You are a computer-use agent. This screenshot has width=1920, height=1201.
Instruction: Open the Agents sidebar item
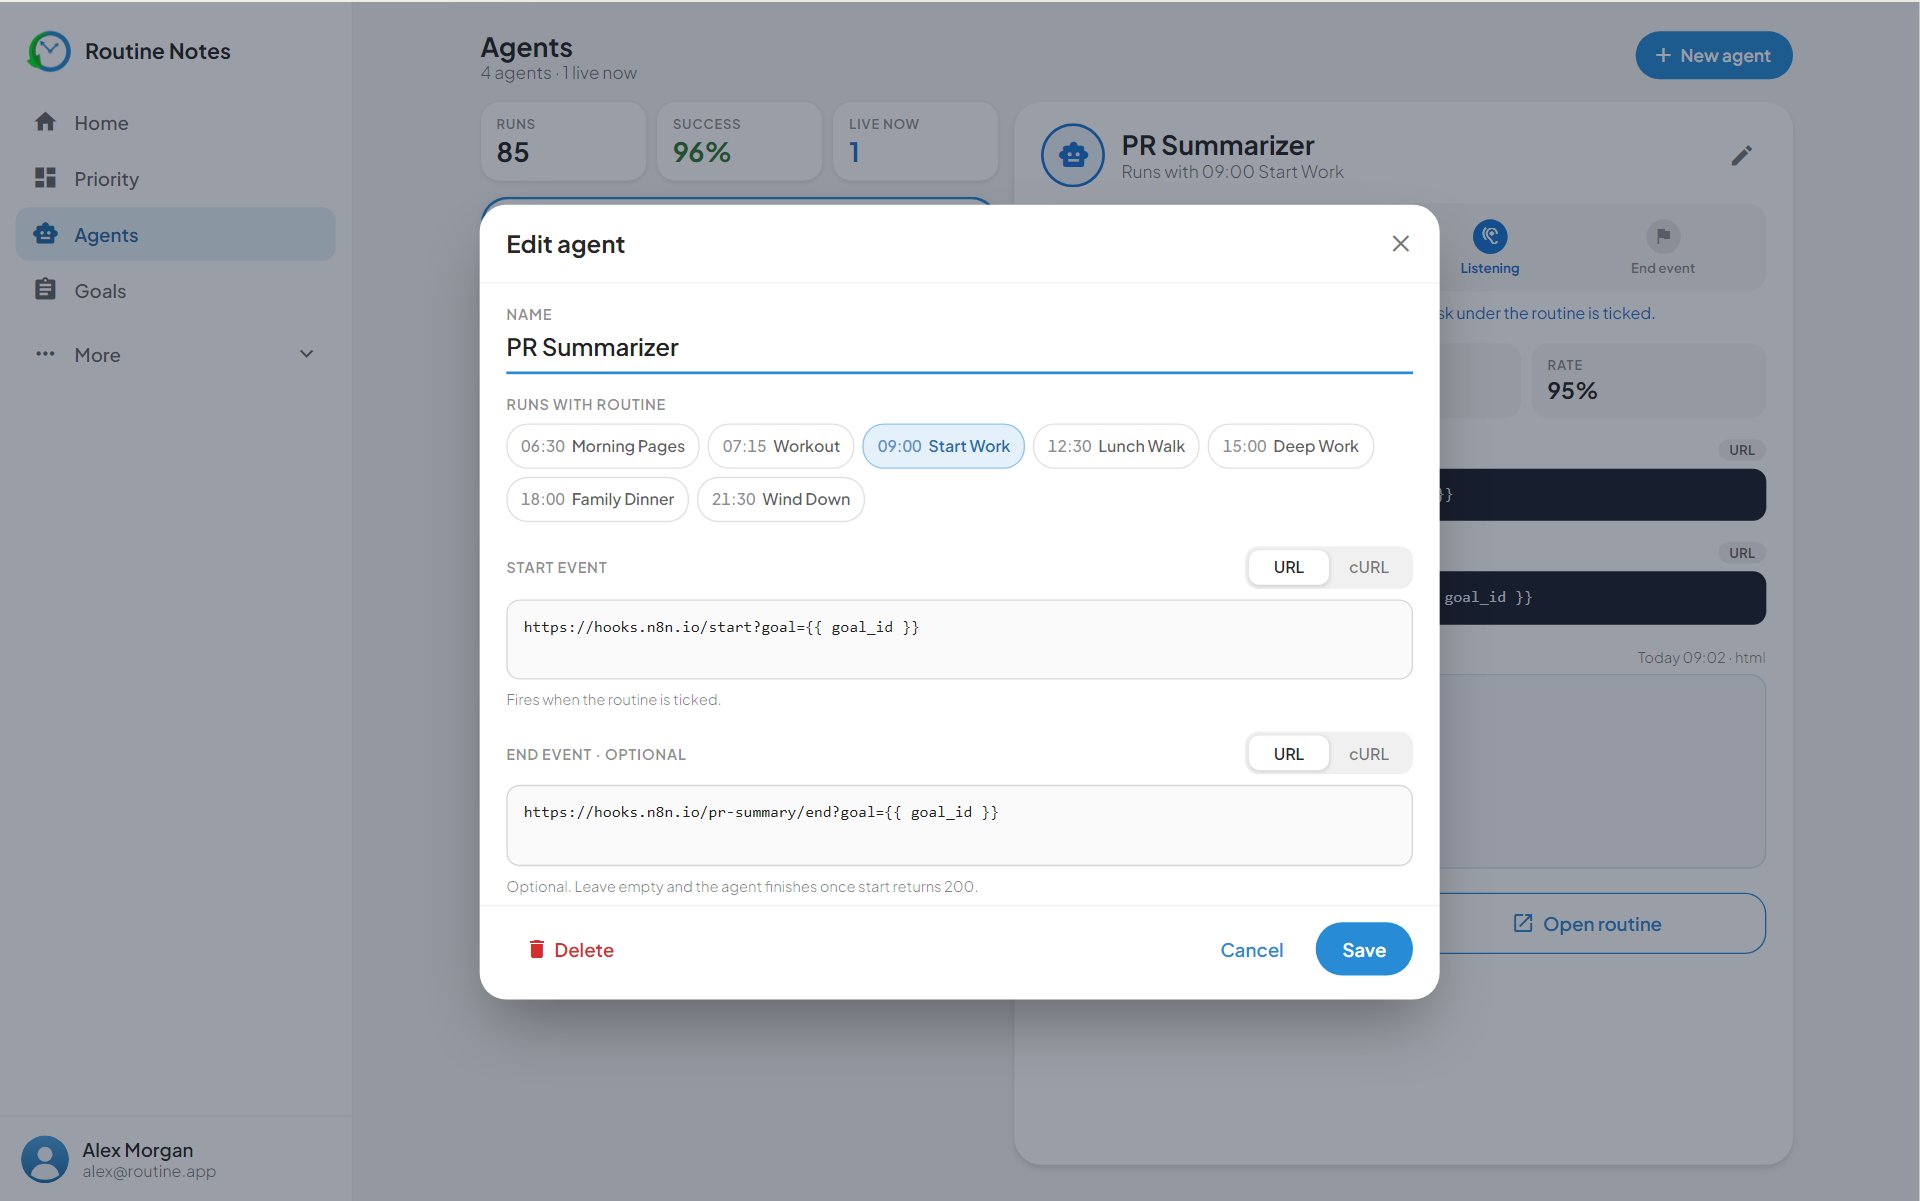[175, 234]
